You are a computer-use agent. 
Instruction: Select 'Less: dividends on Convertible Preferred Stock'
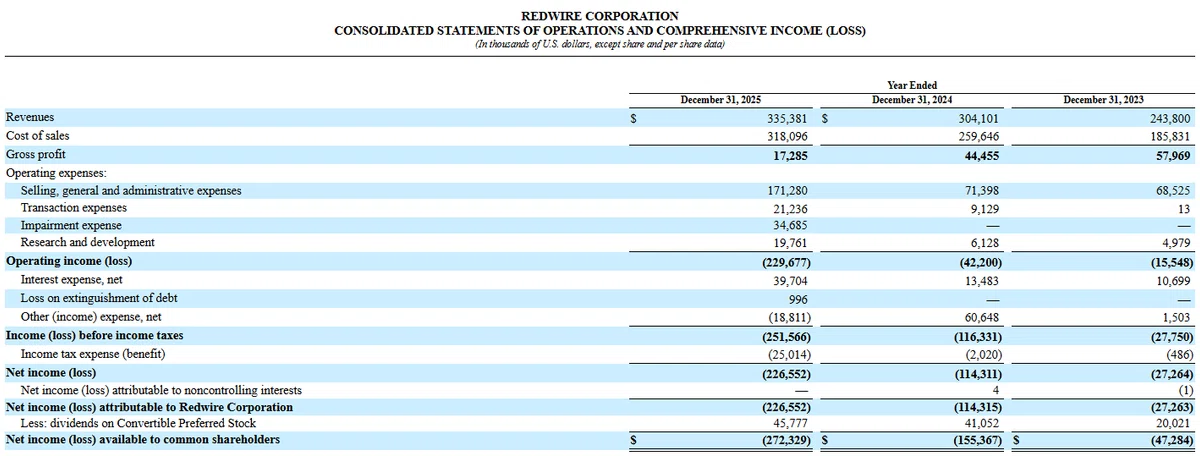pyautogui.click(x=136, y=424)
